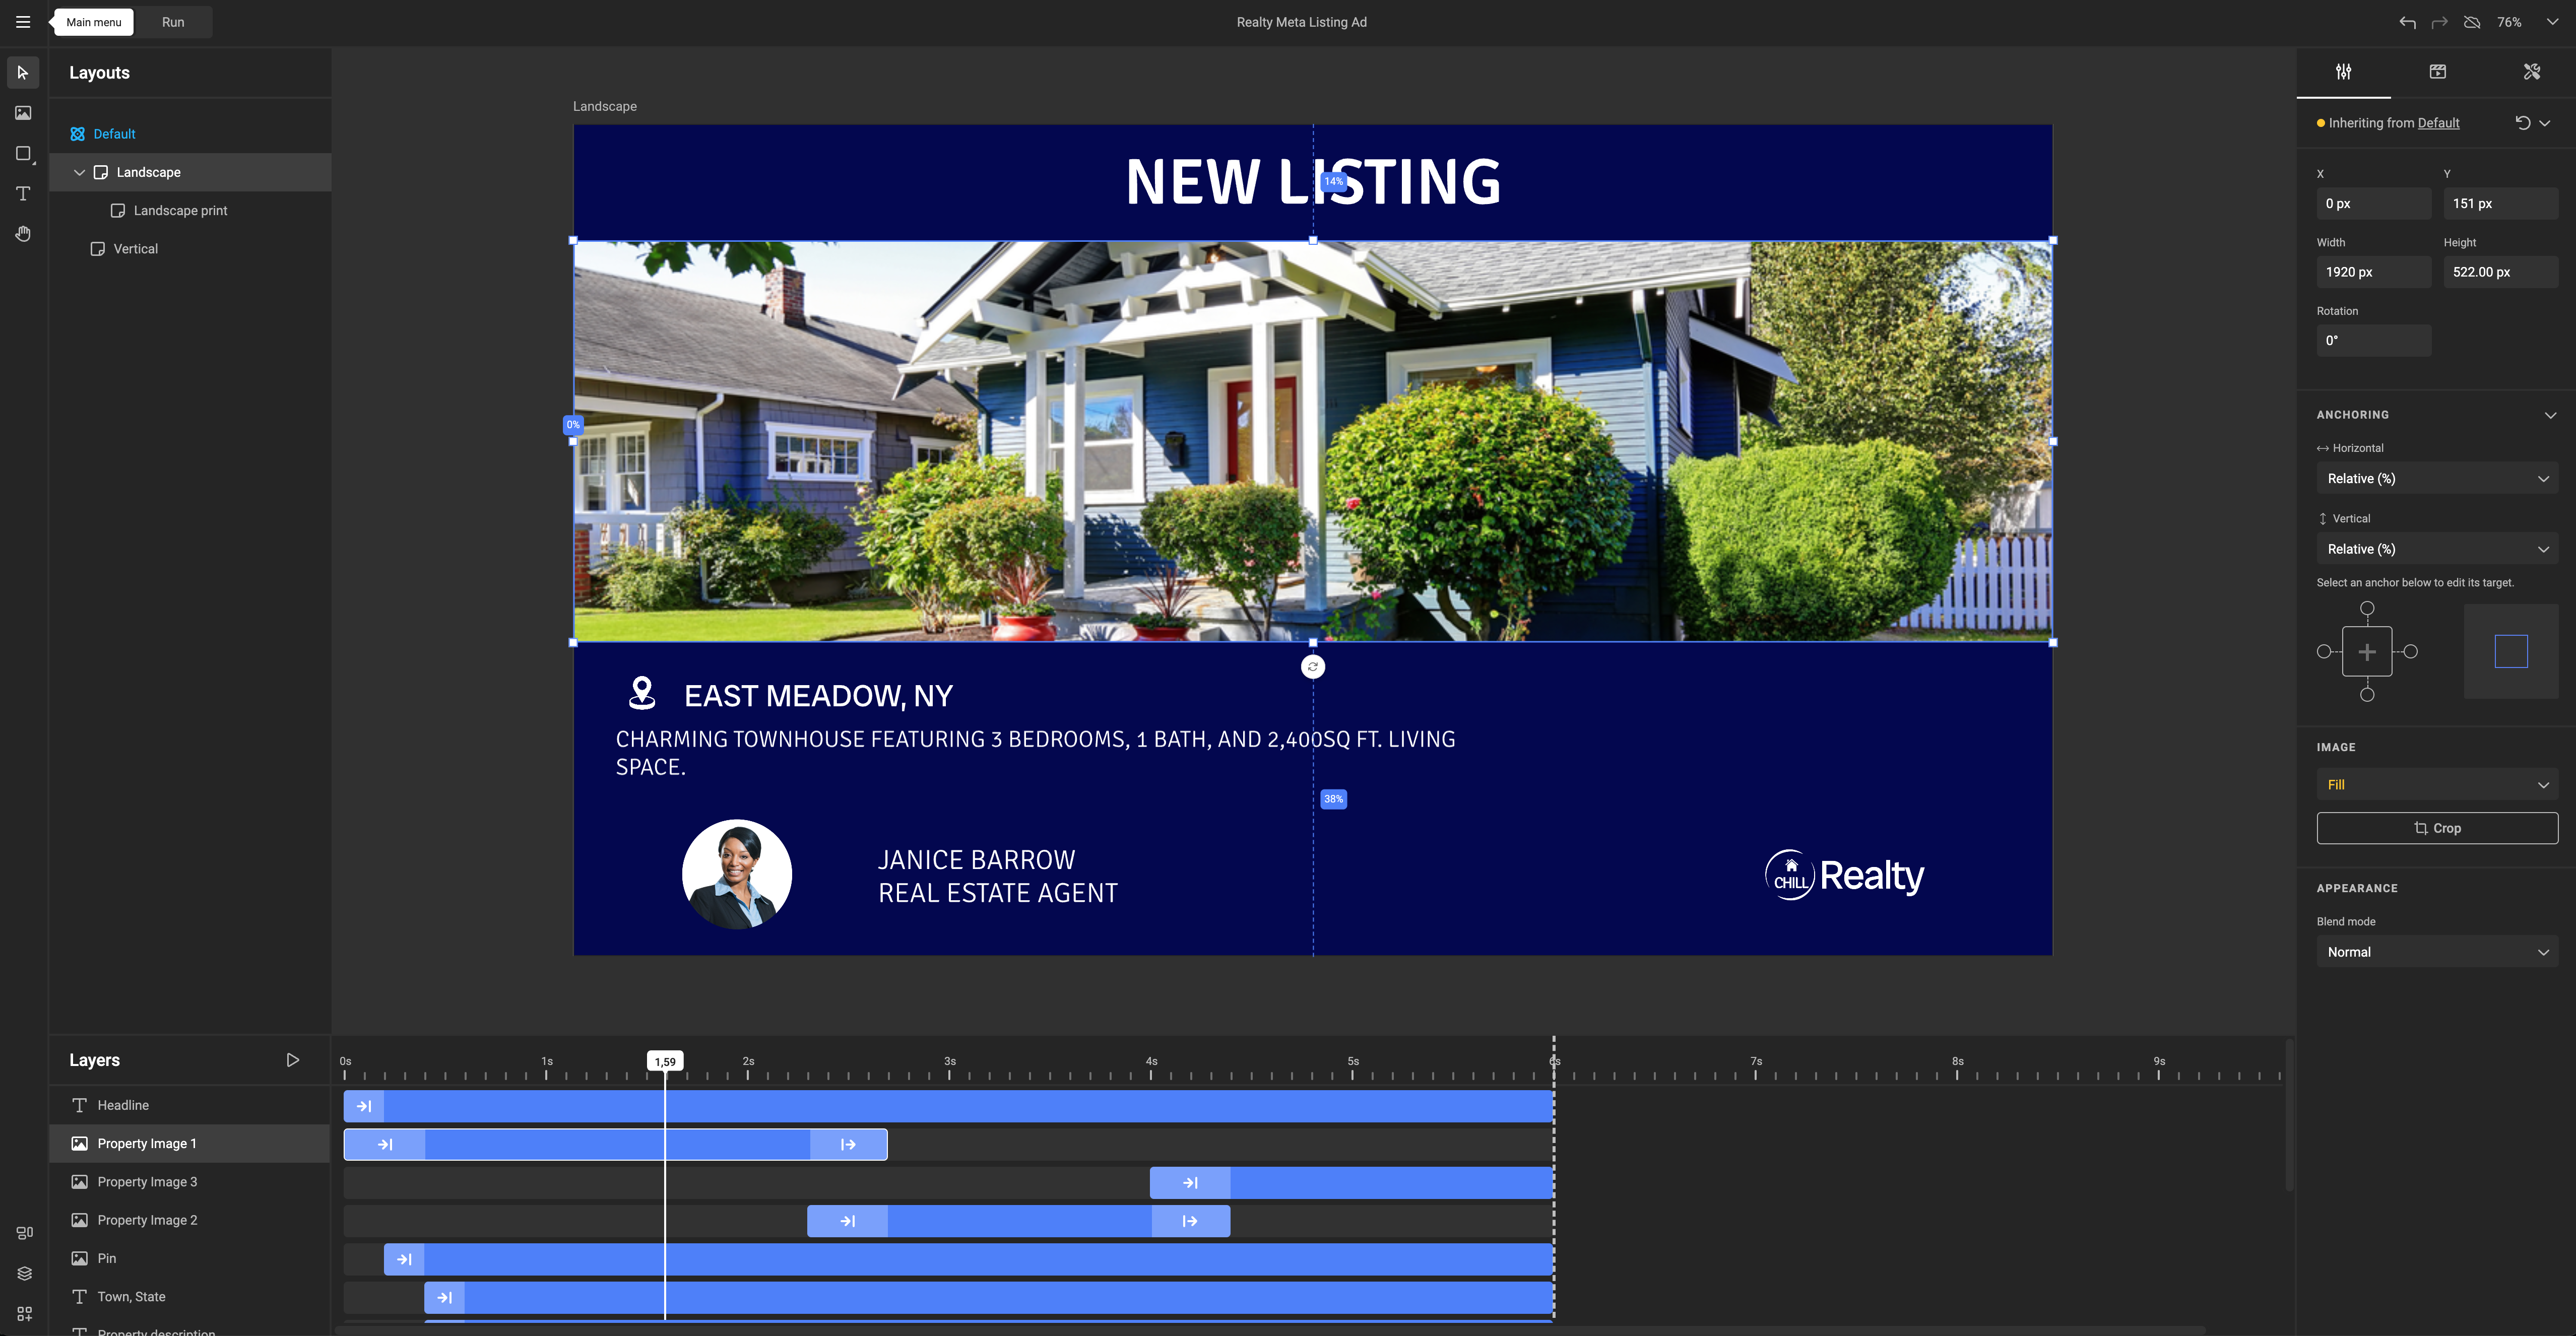Click the anchor target preview square

click(2511, 652)
